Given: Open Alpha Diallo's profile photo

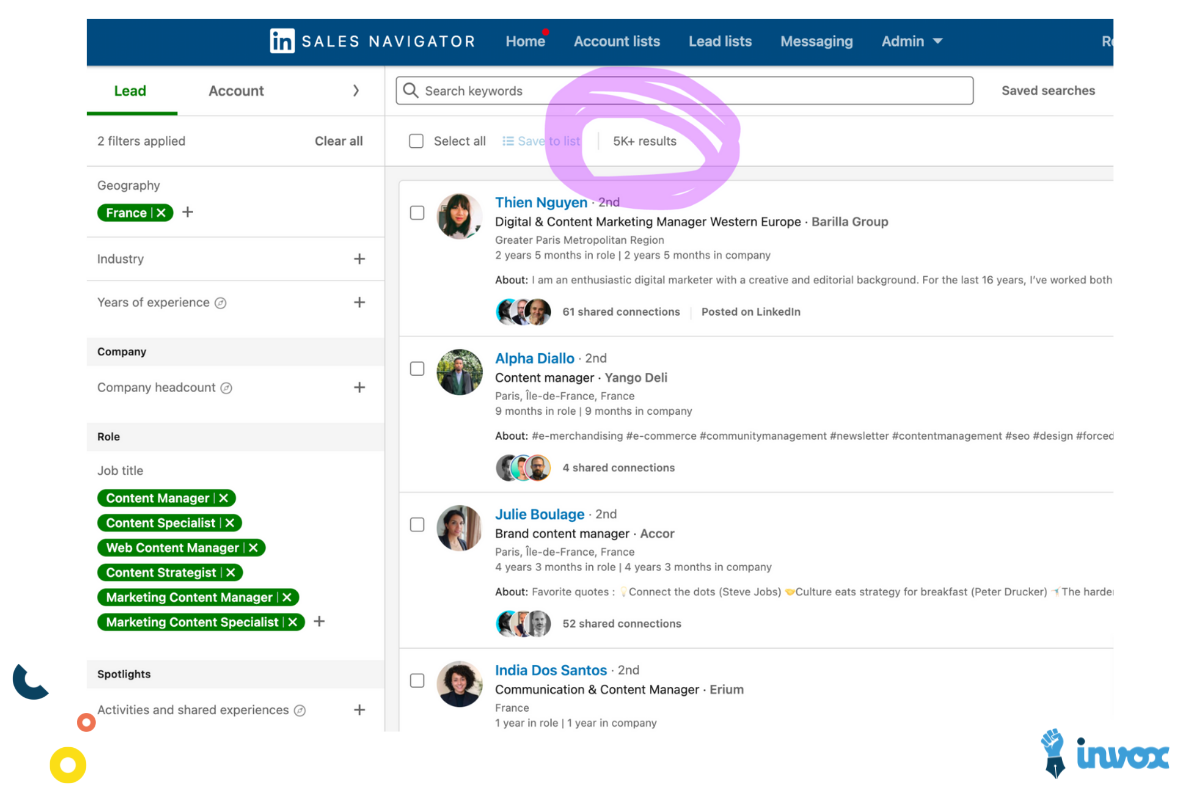Looking at the screenshot, I should point(460,372).
